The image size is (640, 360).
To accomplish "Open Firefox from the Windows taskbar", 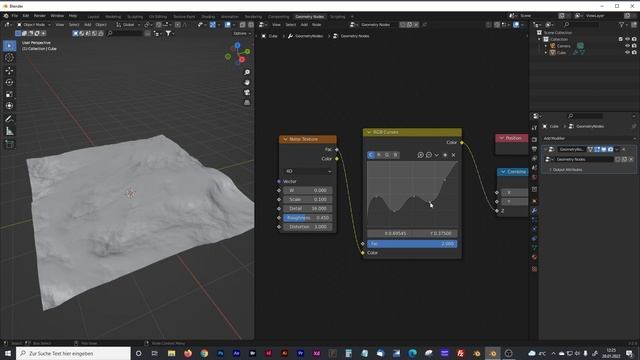I will 188,353.
